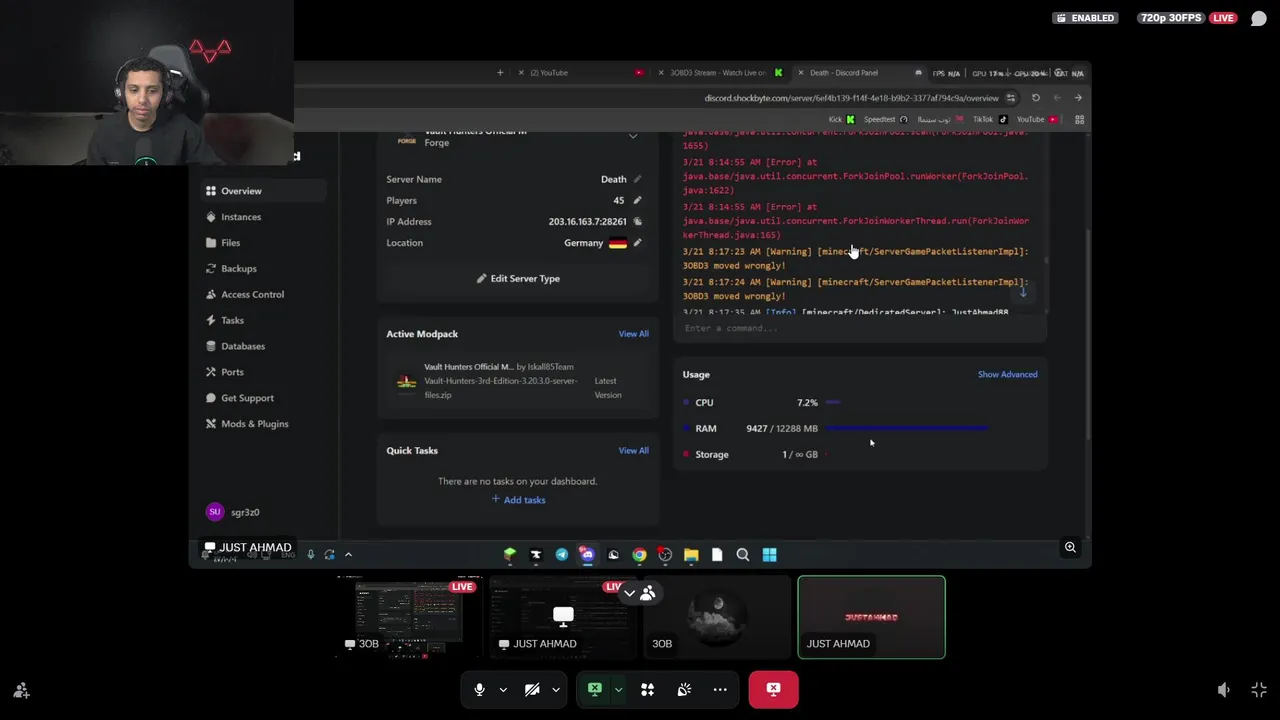Click the Edit Server Type button
The width and height of the screenshot is (1280, 720).
tap(517, 279)
